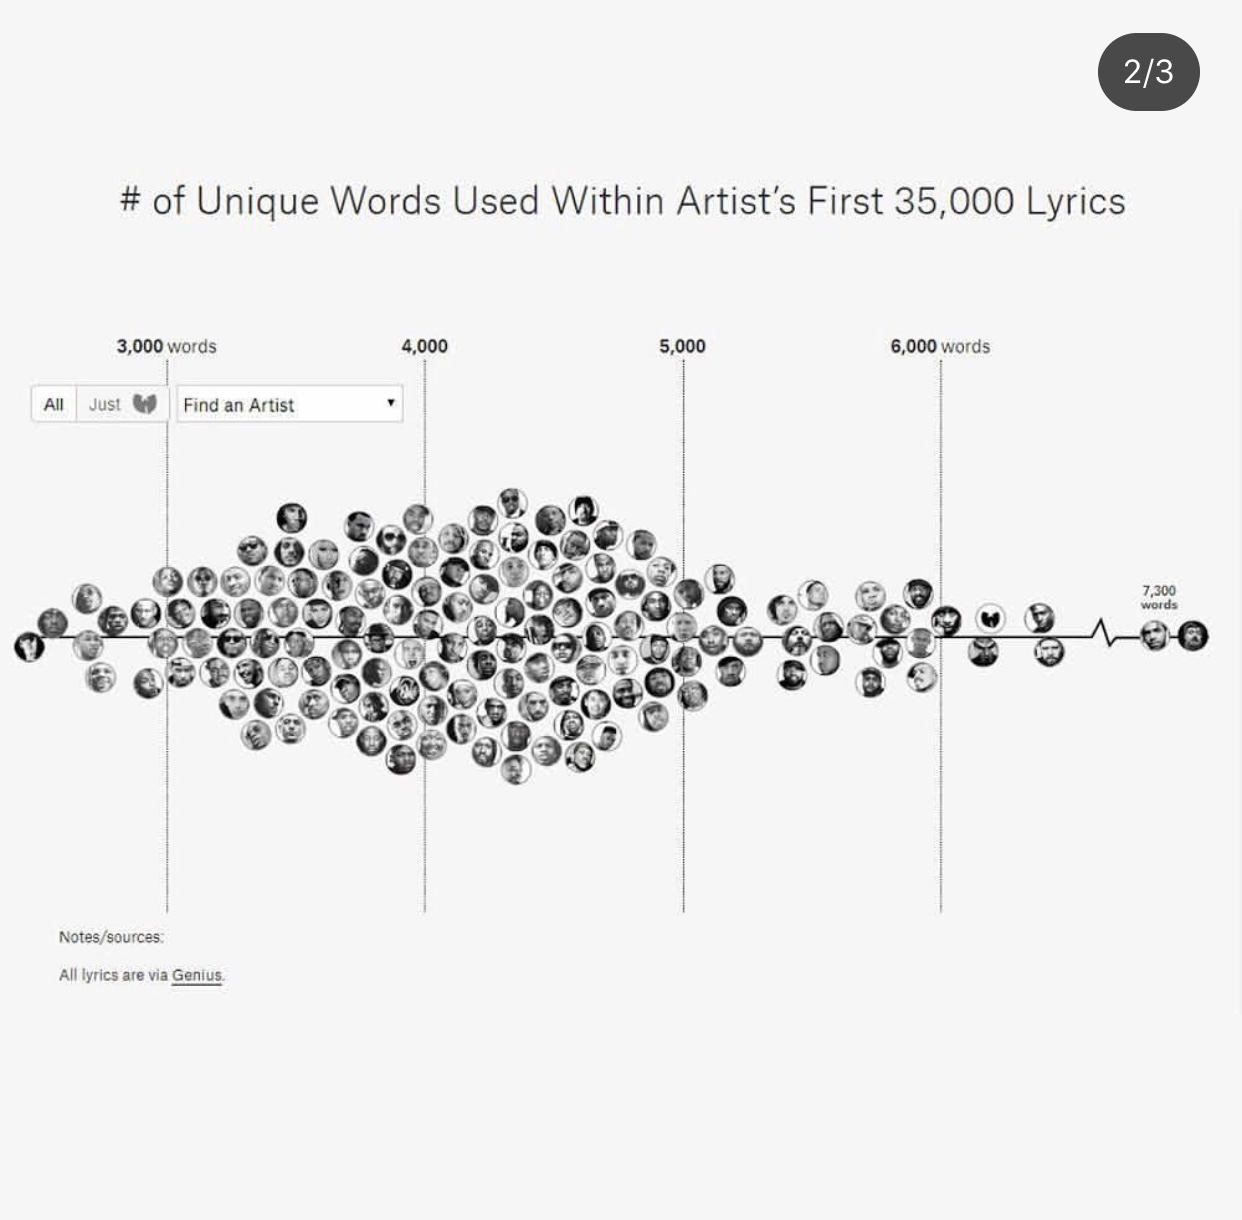Screen dimensions: 1242x1220
Task: Select the bottommost artist portrait in the cluster
Action: point(515,768)
